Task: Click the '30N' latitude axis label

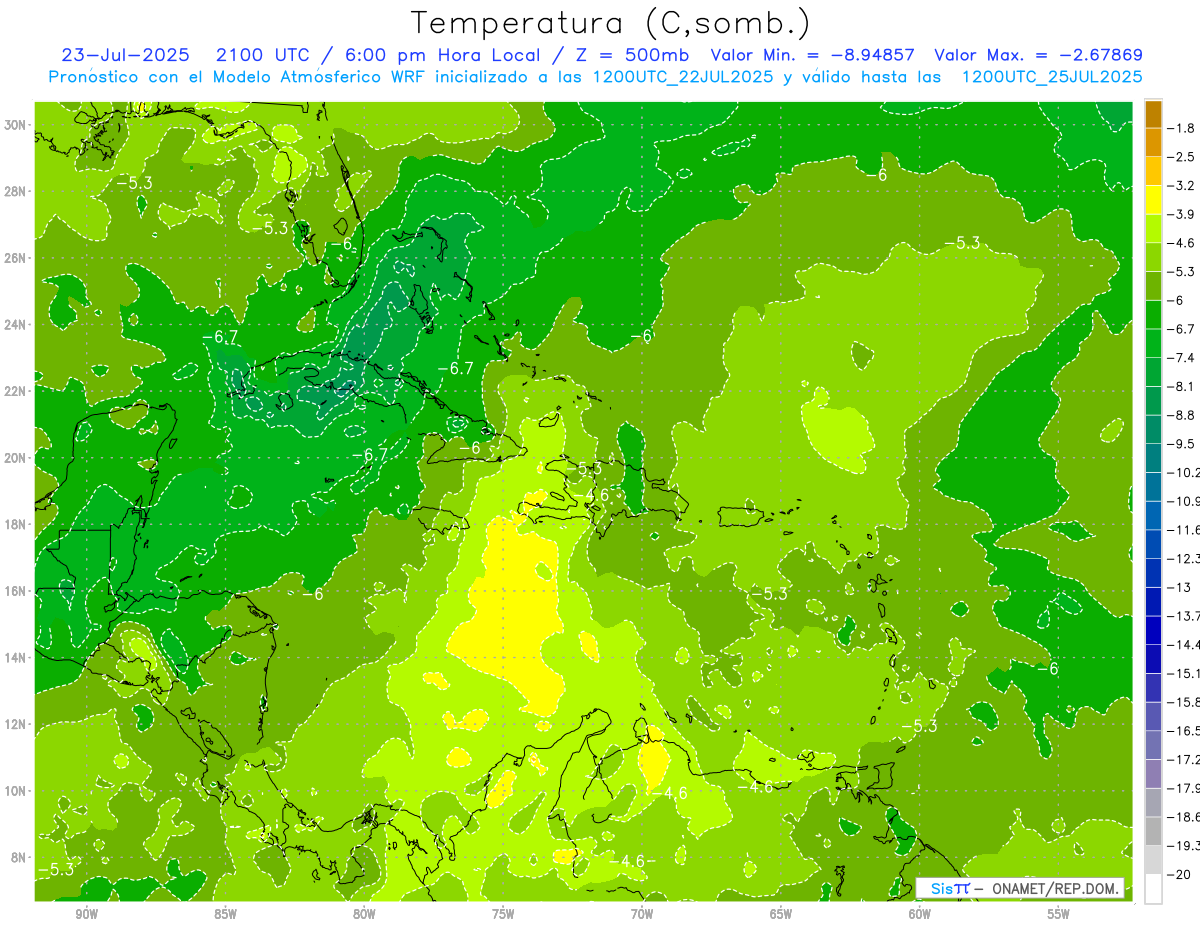Action: (17, 125)
